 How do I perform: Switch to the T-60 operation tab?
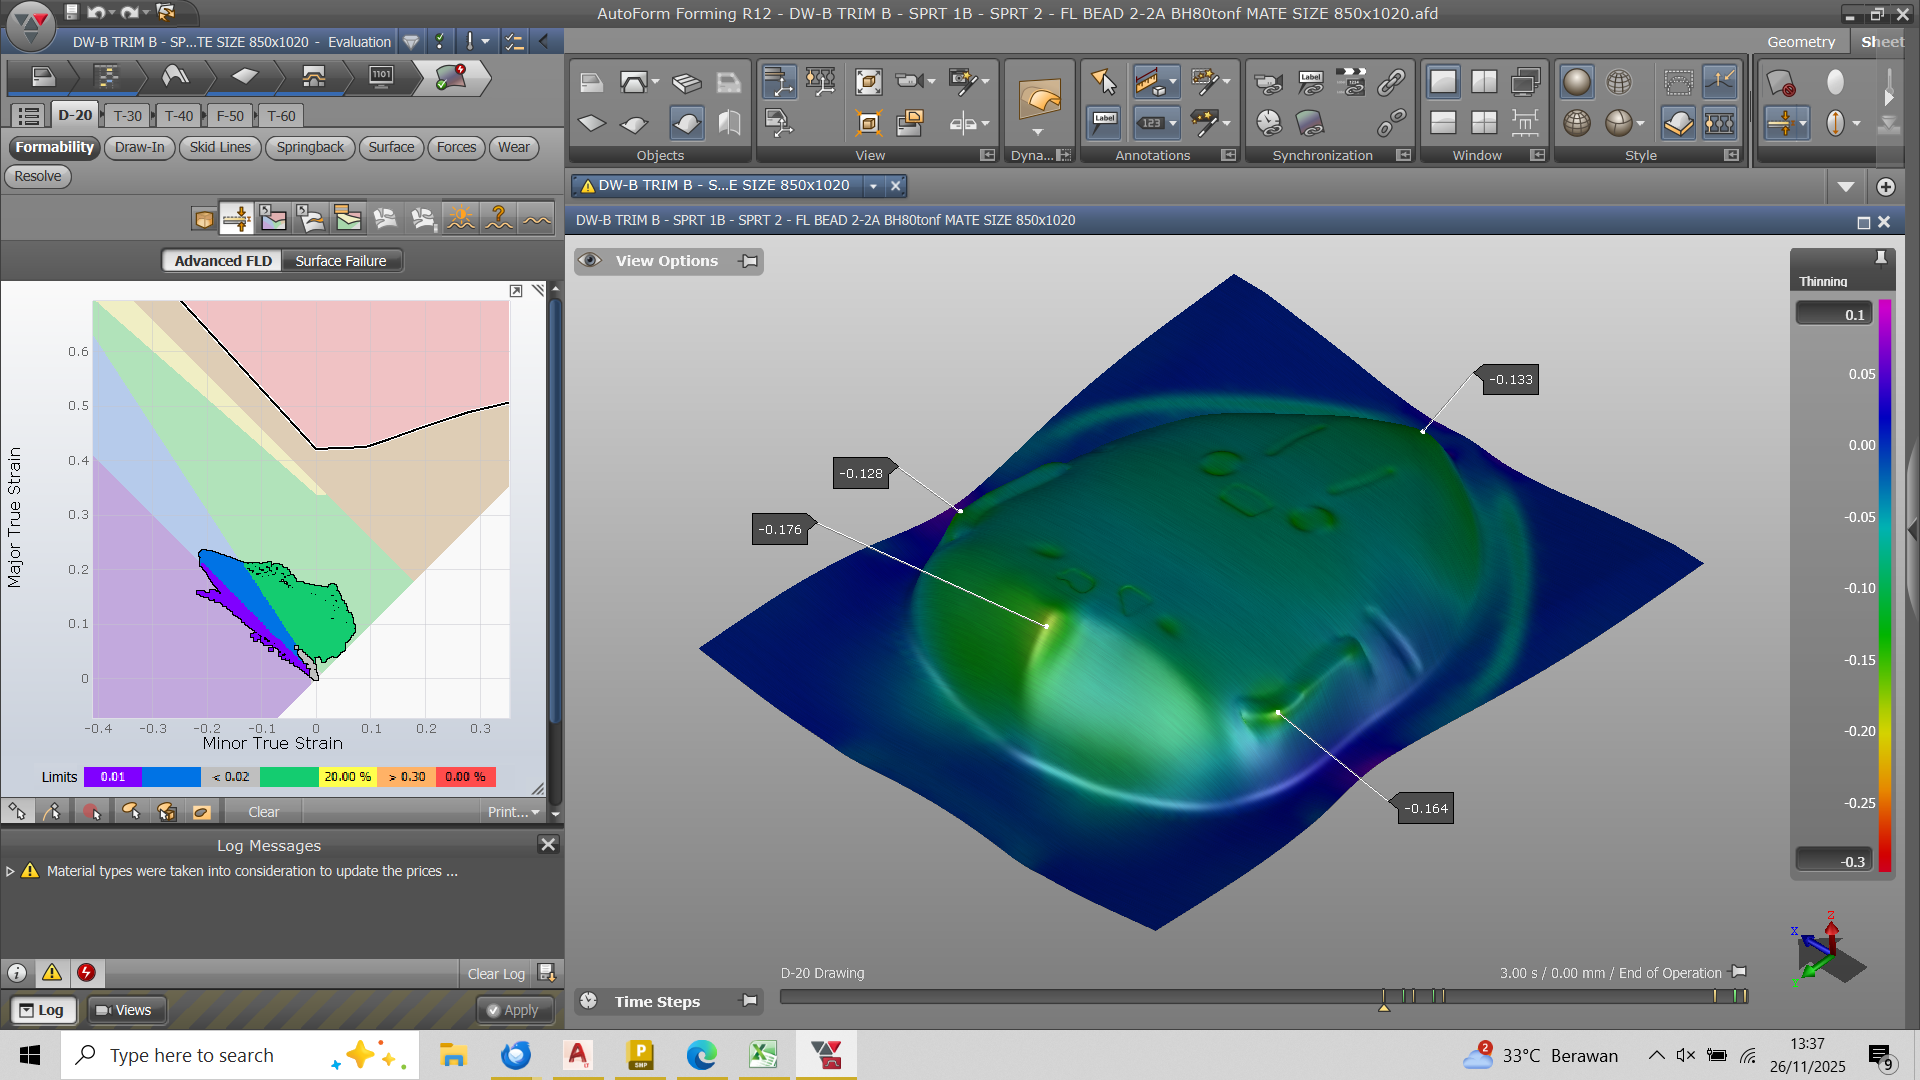[281, 116]
